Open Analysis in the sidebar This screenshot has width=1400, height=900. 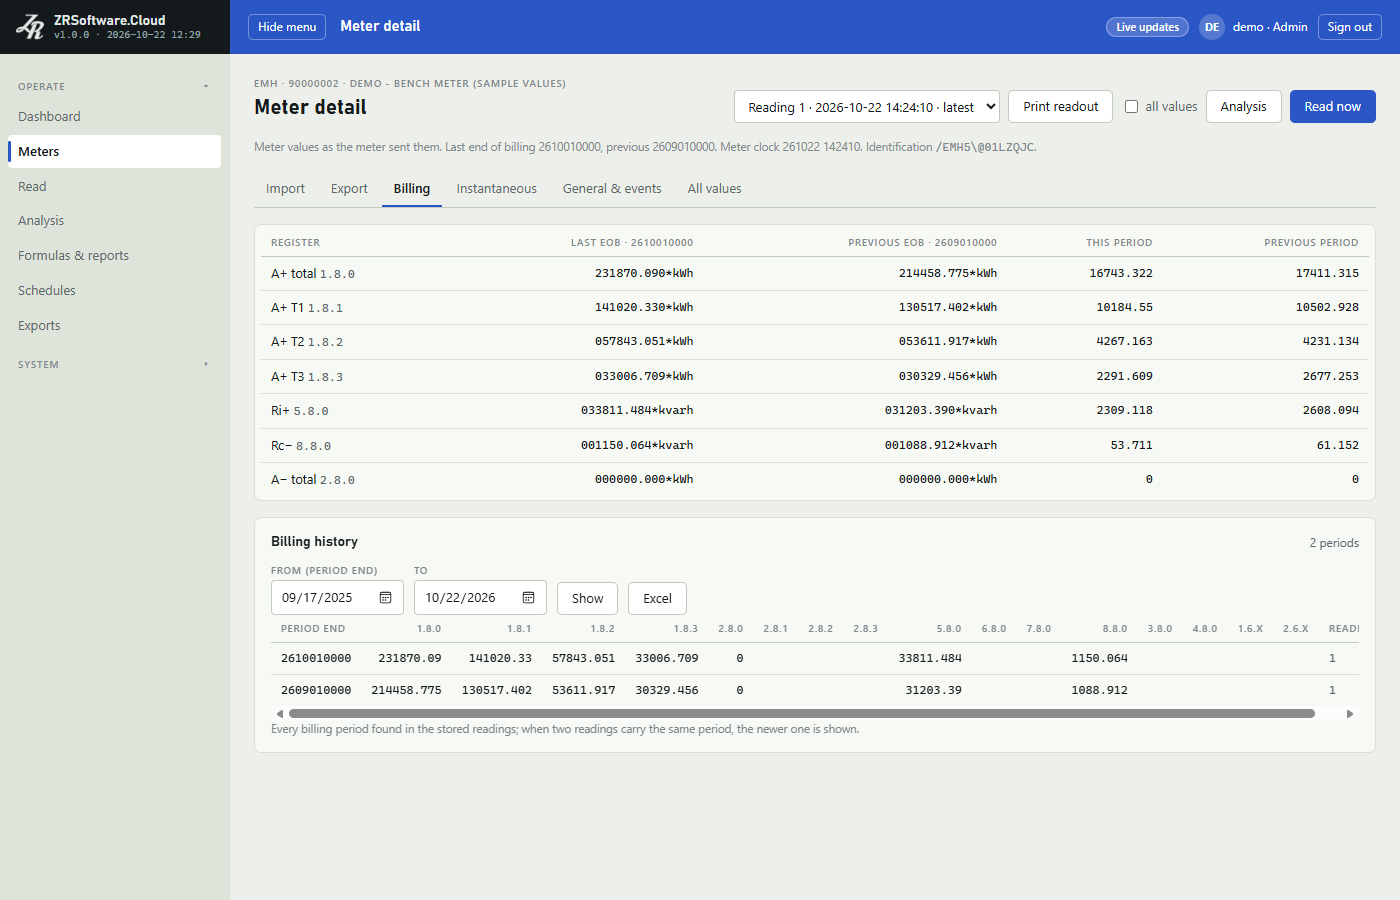[x=114, y=221]
